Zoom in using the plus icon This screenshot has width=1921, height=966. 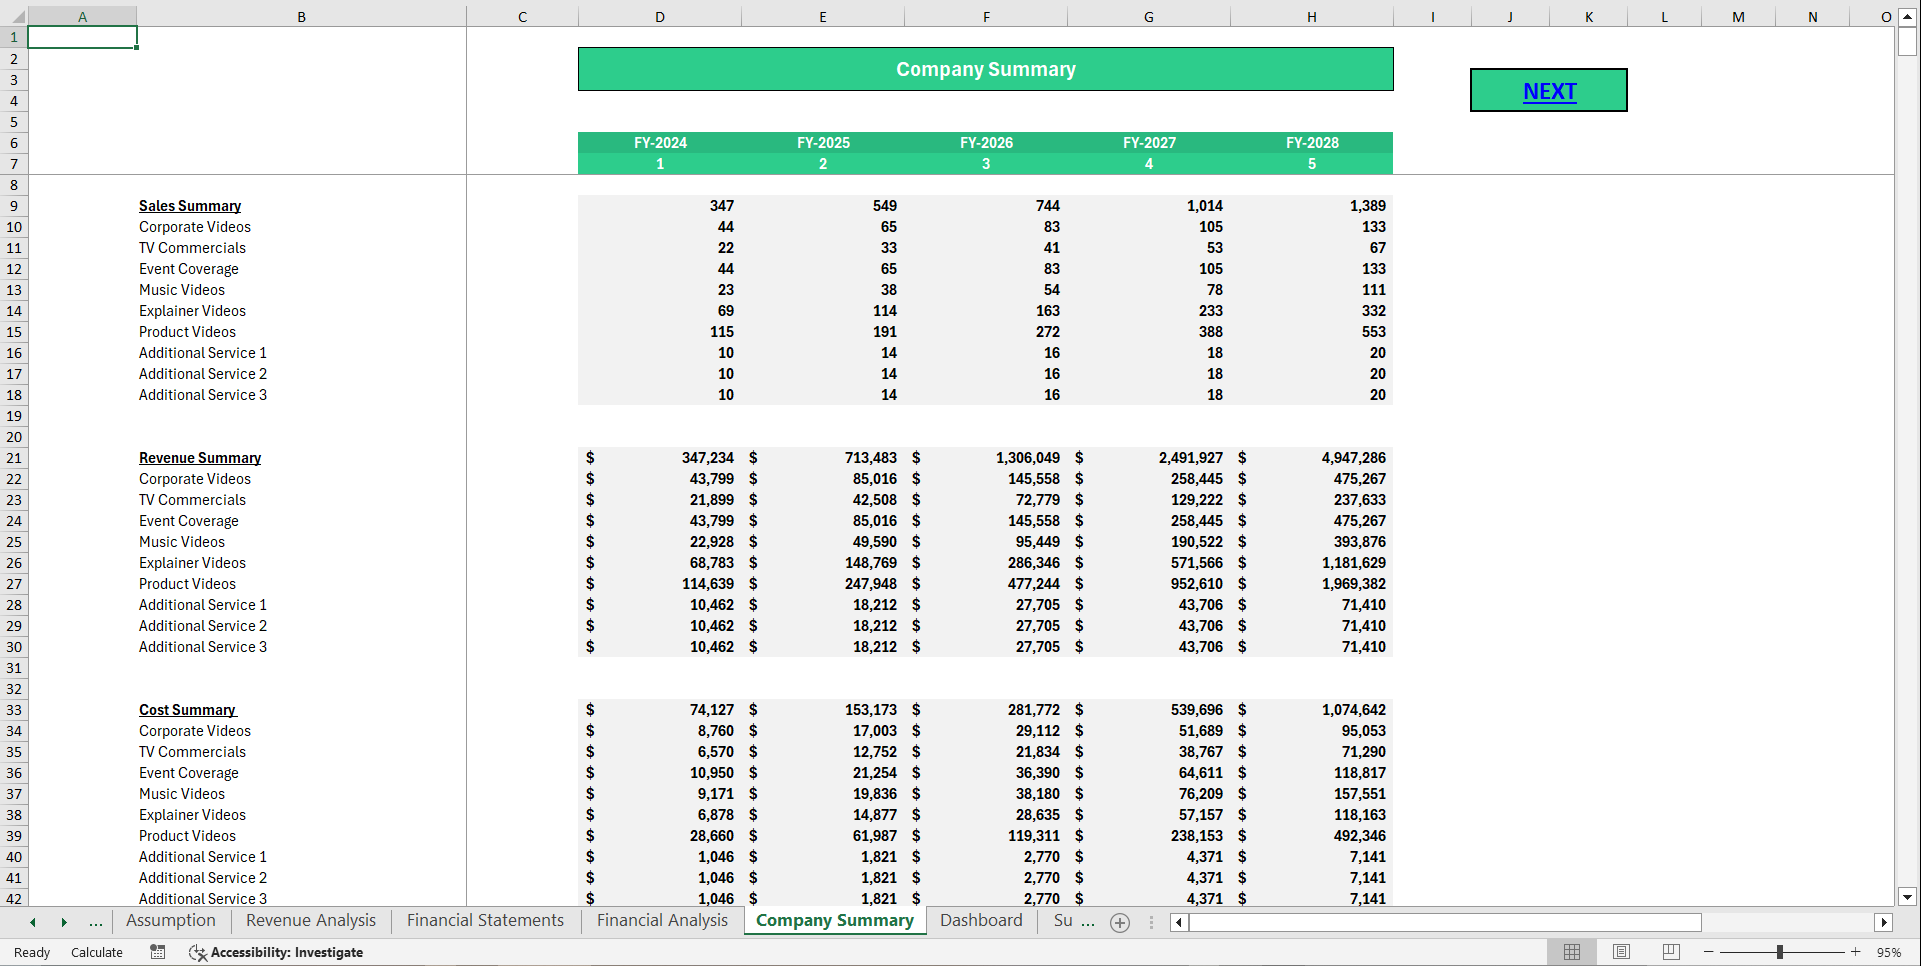tap(1858, 952)
